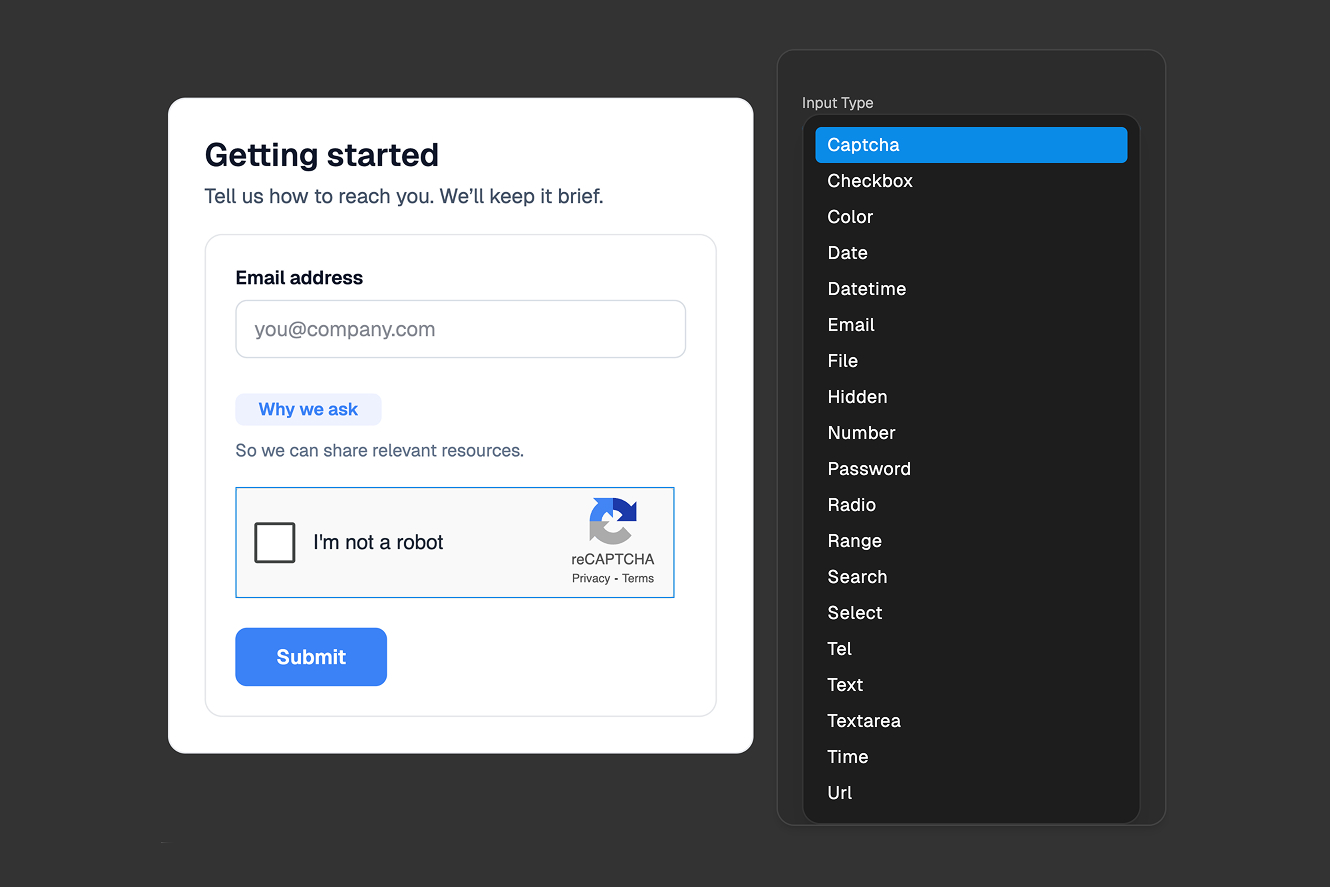Select Range in the Input Type list
Image resolution: width=1330 pixels, height=887 pixels.
[971, 541]
